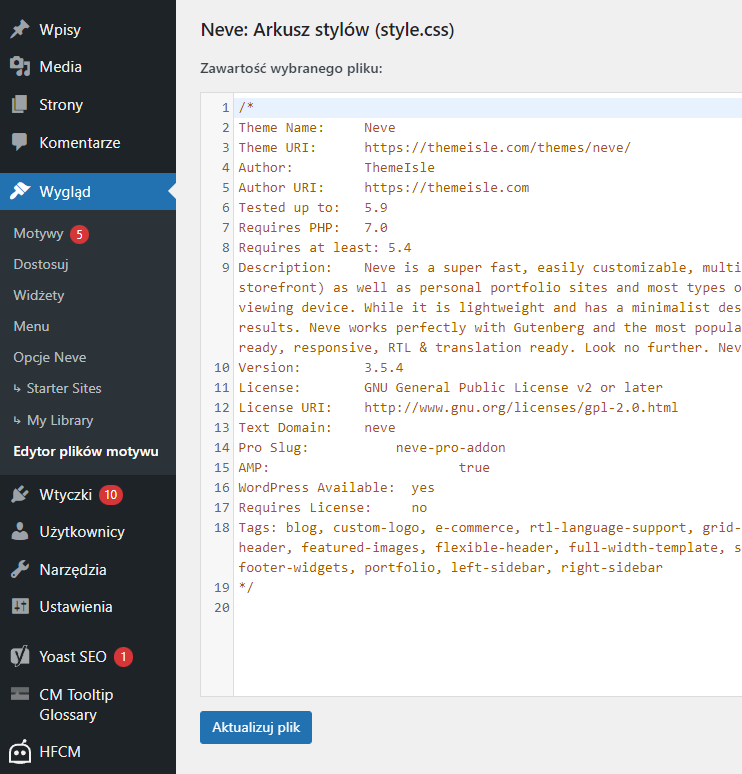Screen dimensions: 742x774
Task: Go to the Motywy submenu
Action: coord(39,233)
